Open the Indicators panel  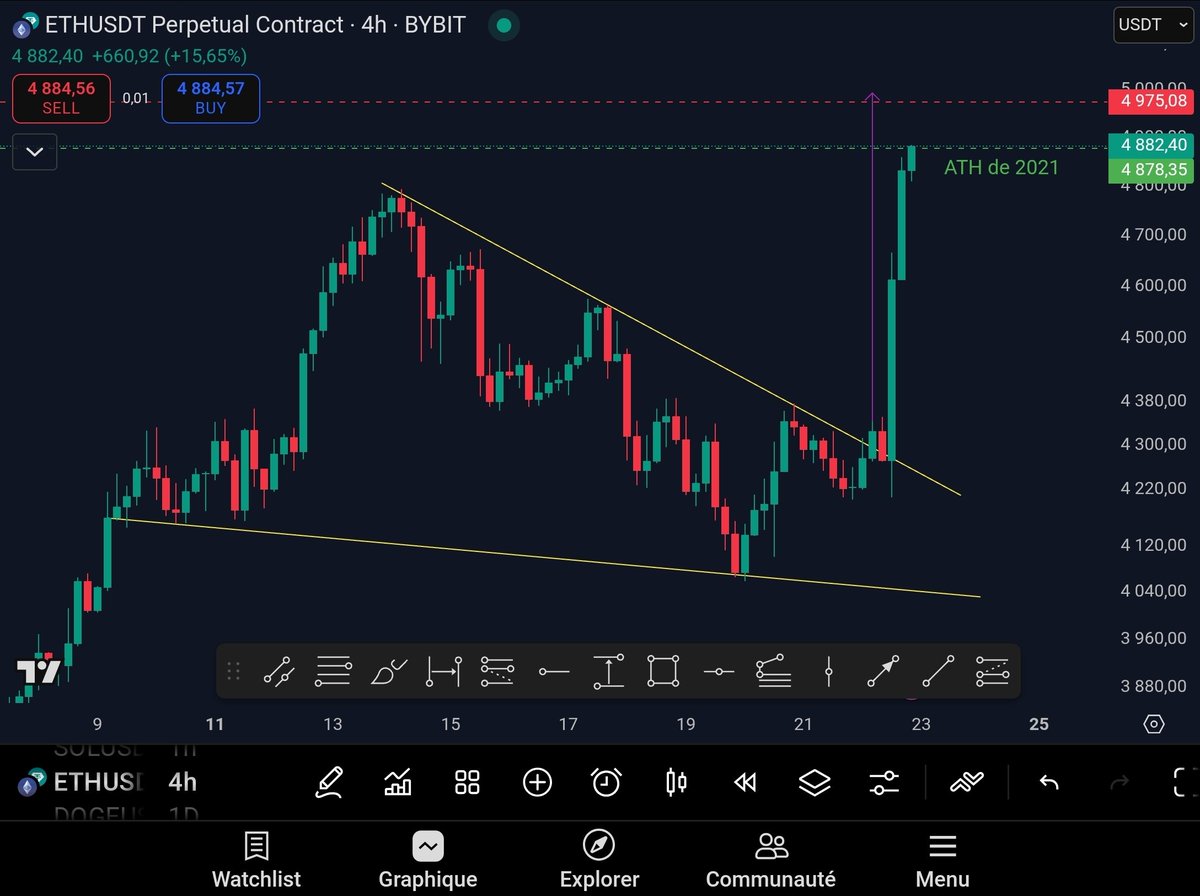(x=398, y=782)
